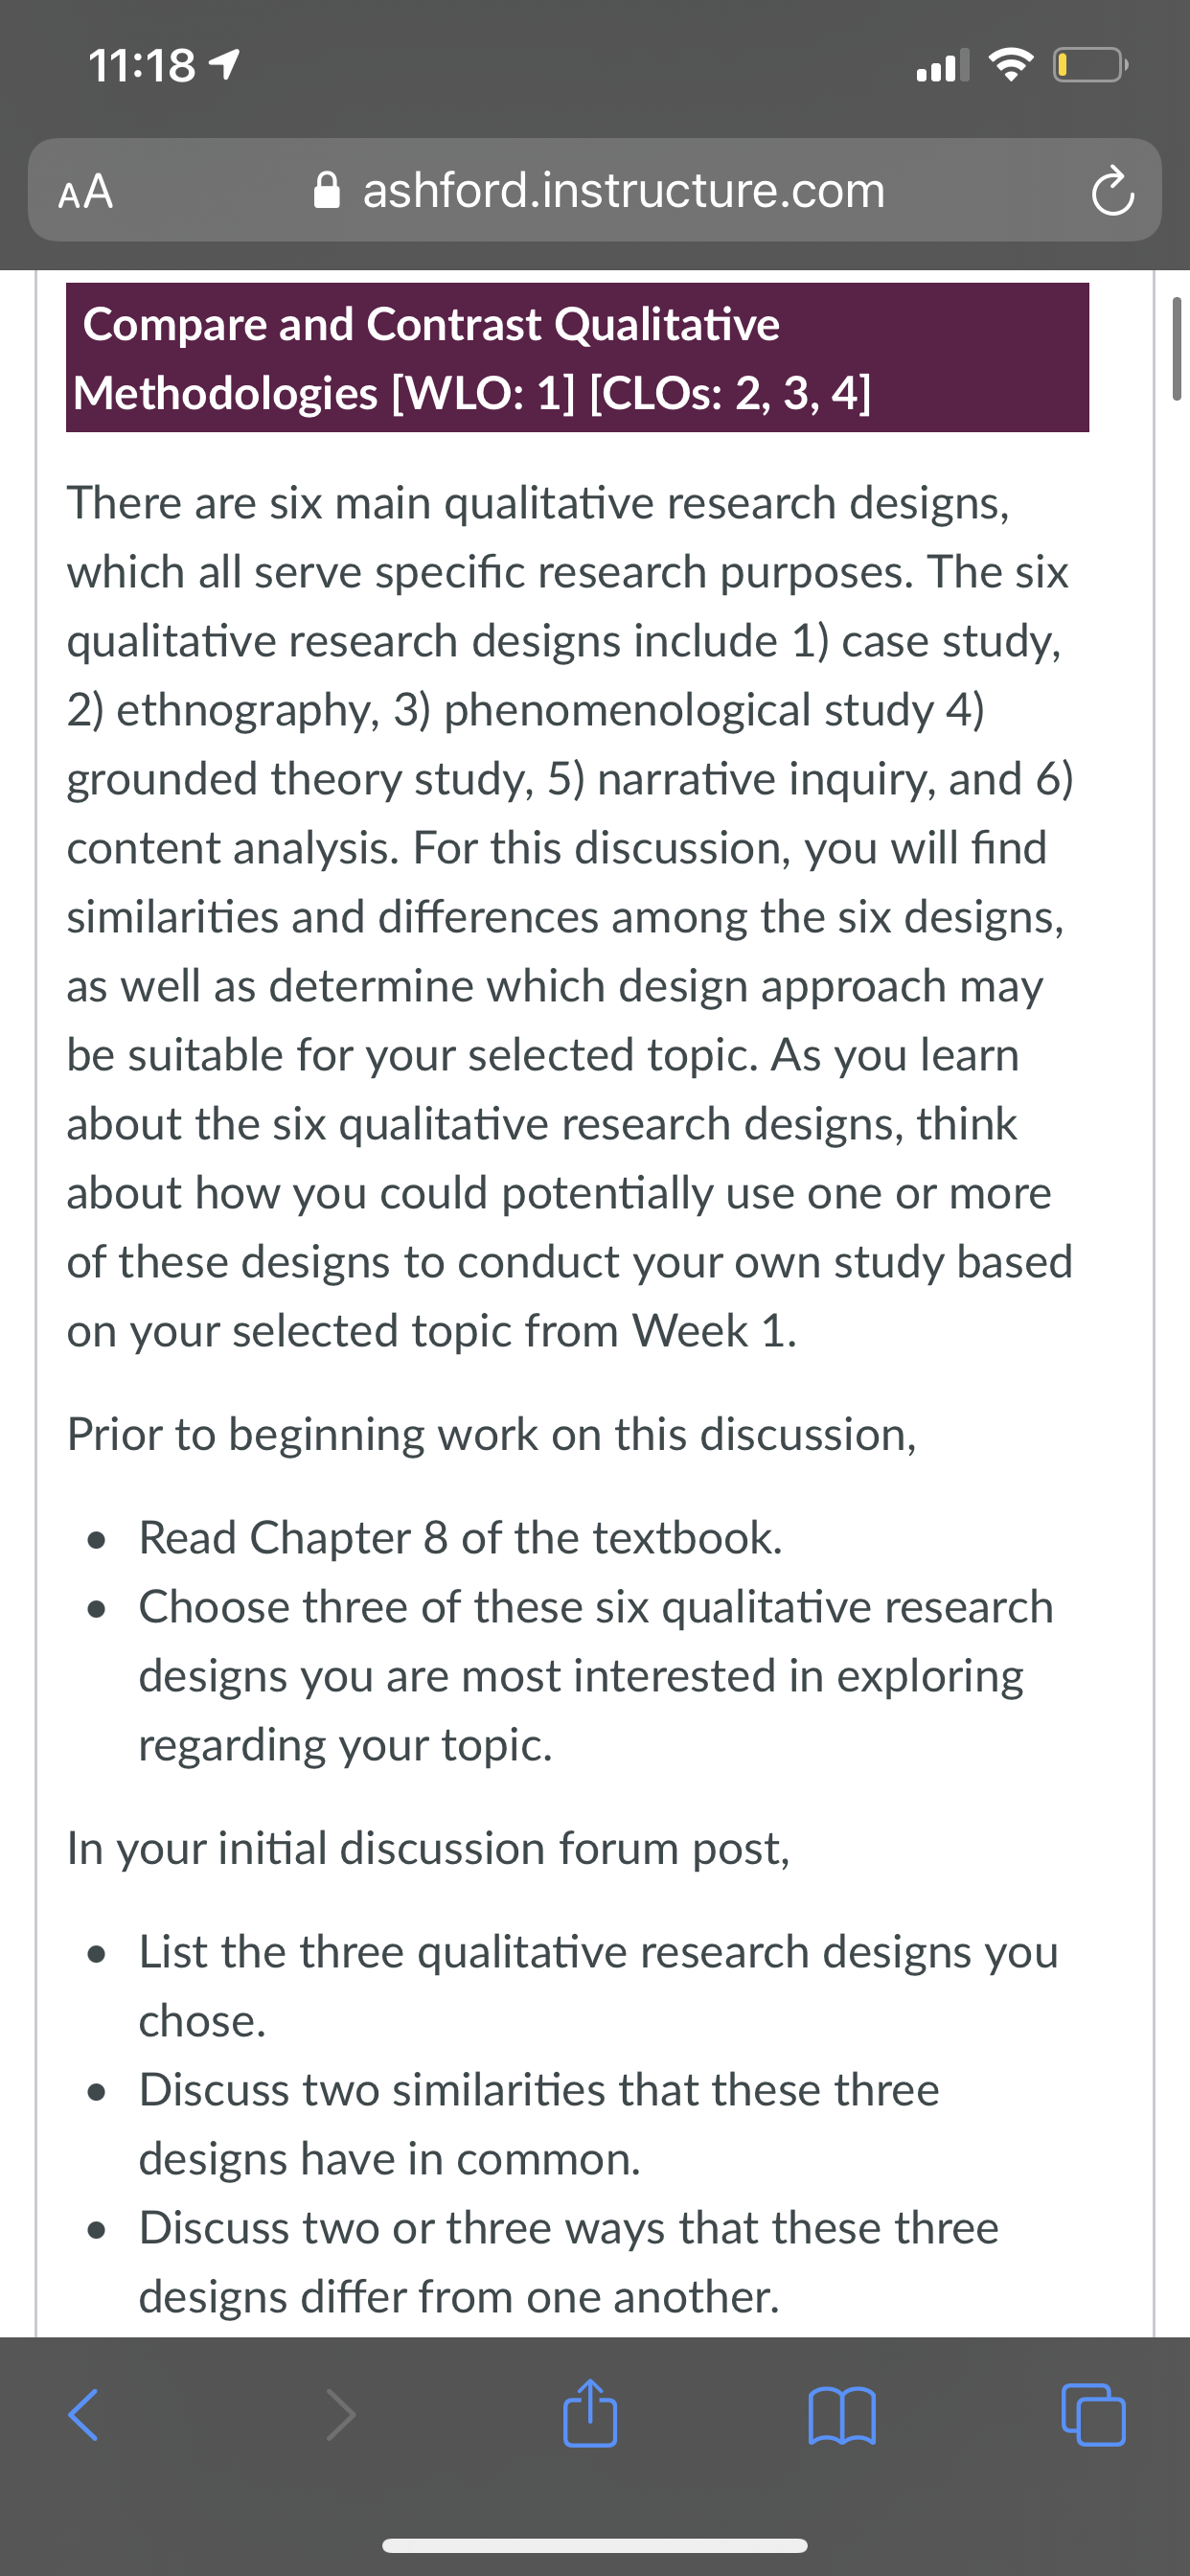Screen dimensions: 1190x2576
Task: Tap the padlock secure site icon
Action: [x=327, y=190]
